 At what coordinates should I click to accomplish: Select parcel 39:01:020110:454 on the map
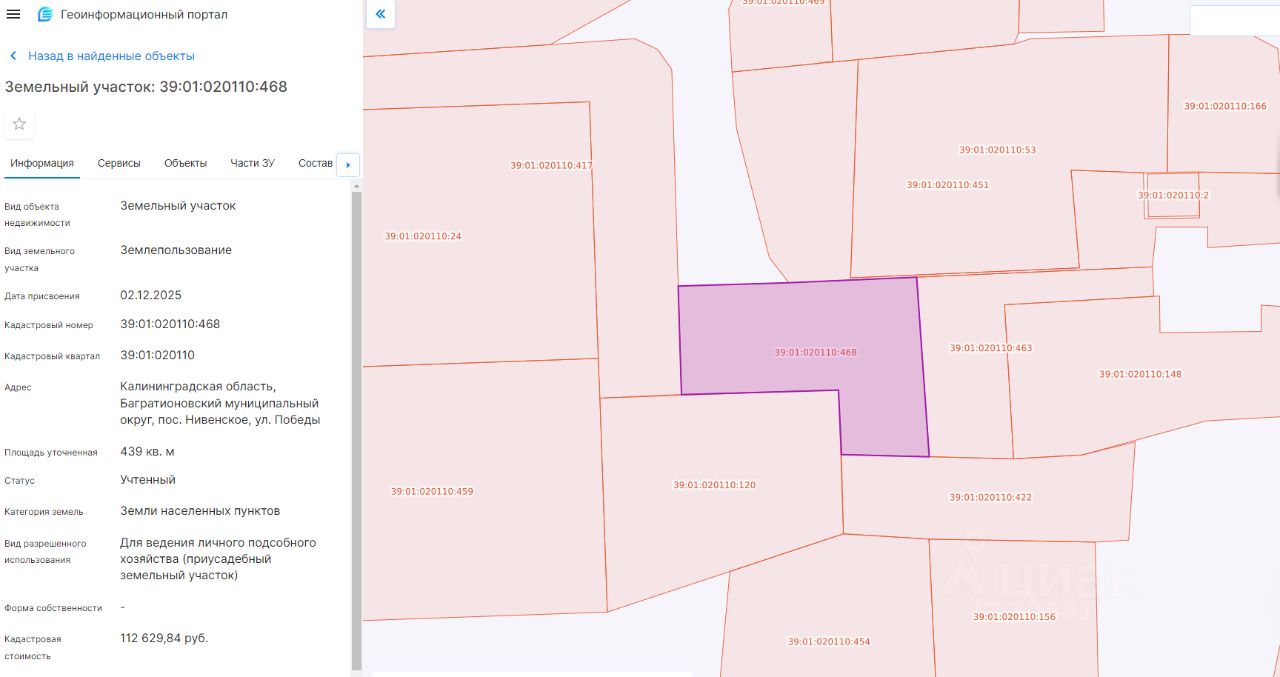coord(829,641)
